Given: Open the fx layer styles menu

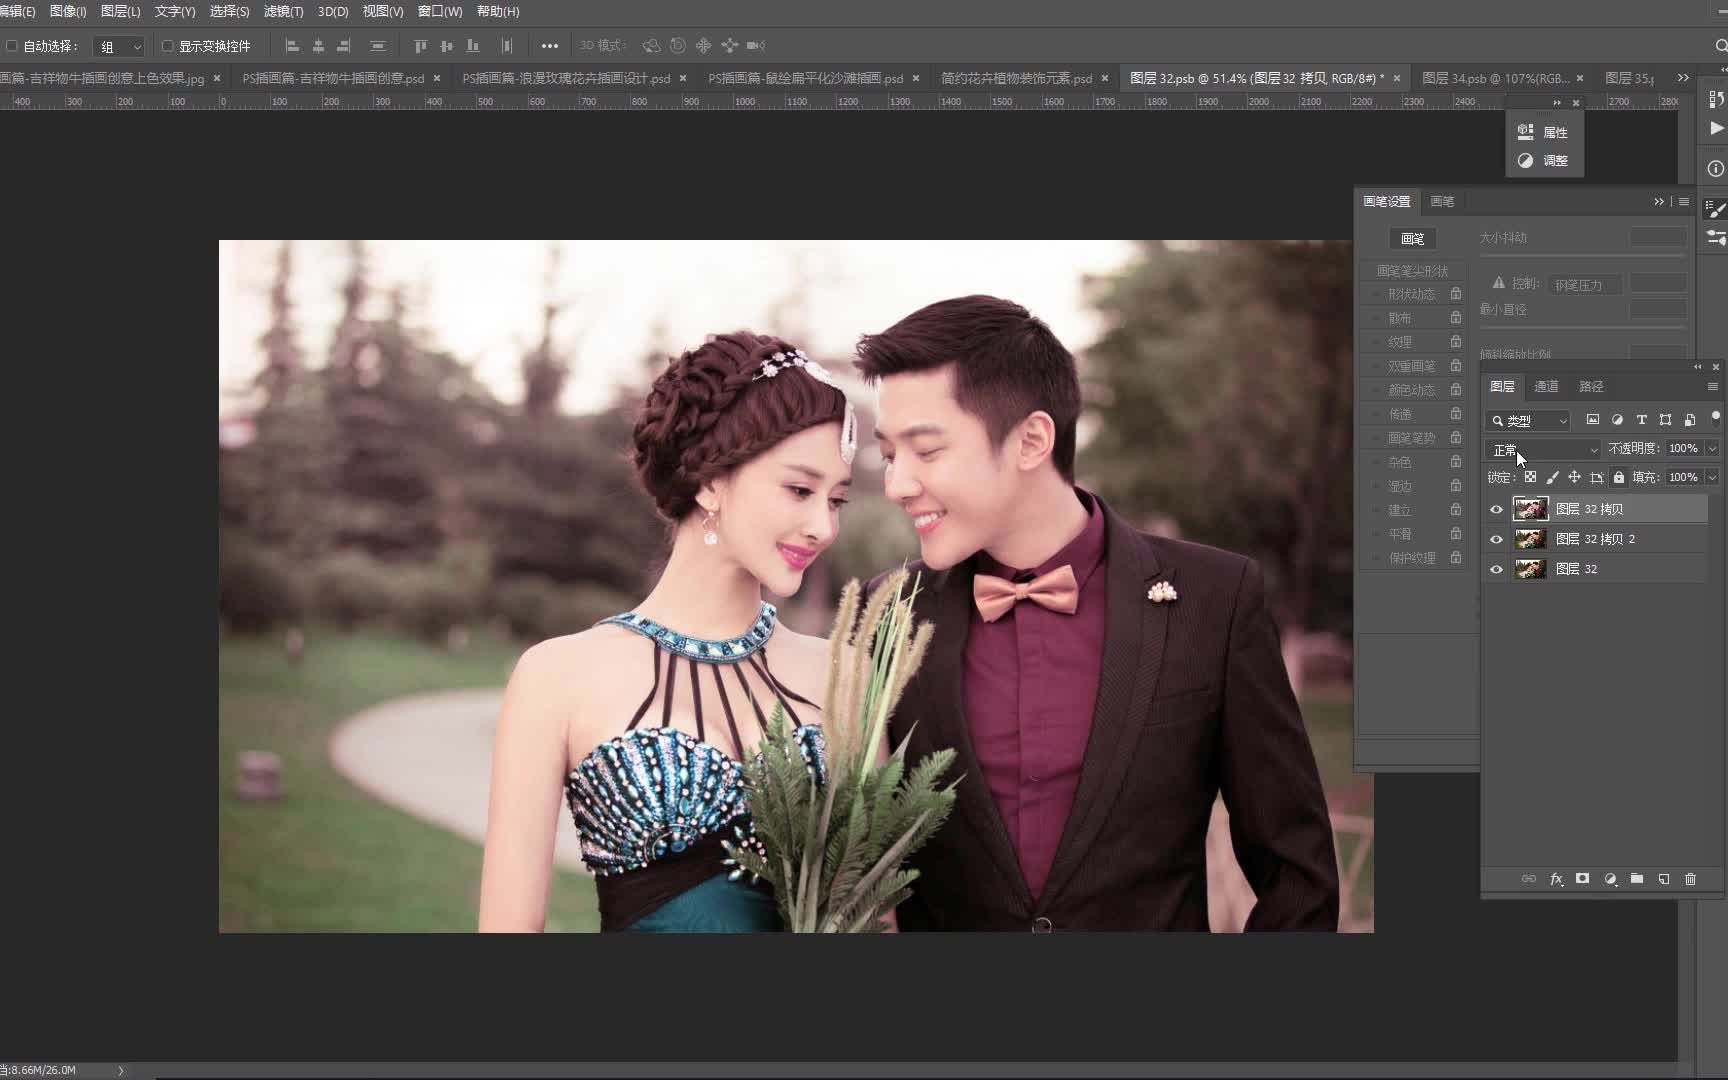Looking at the screenshot, I should 1556,879.
